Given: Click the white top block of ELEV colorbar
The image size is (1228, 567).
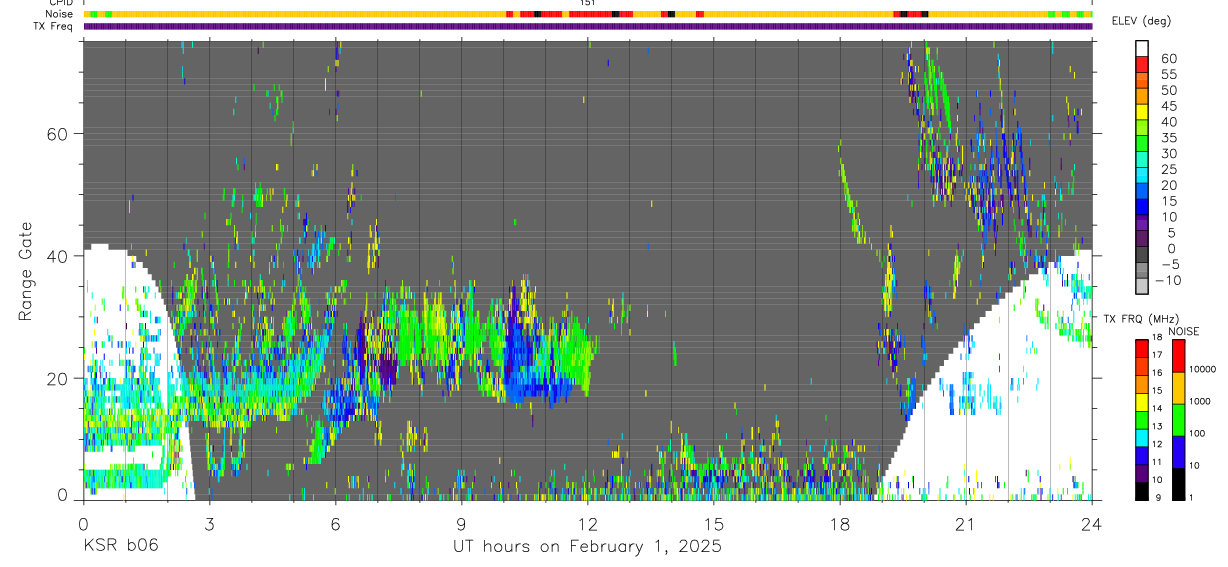Looking at the screenshot, I should [x=1143, y=48].
